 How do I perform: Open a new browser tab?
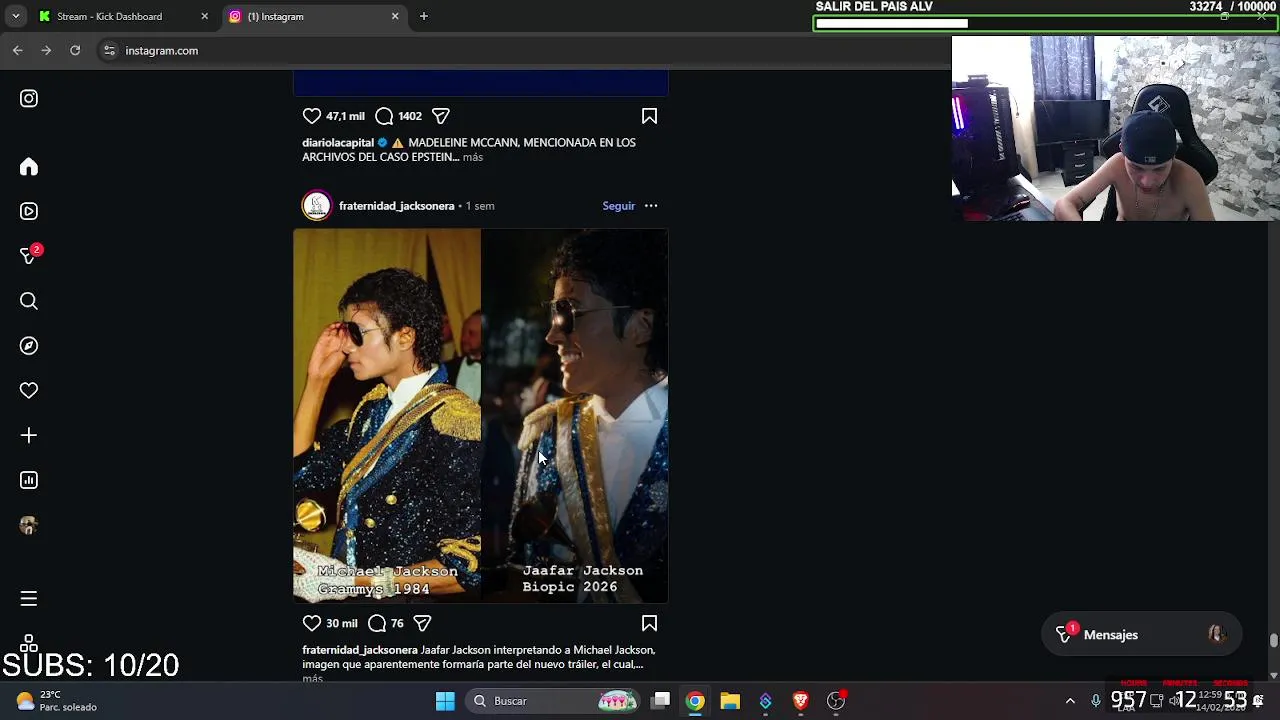(424, 16)
